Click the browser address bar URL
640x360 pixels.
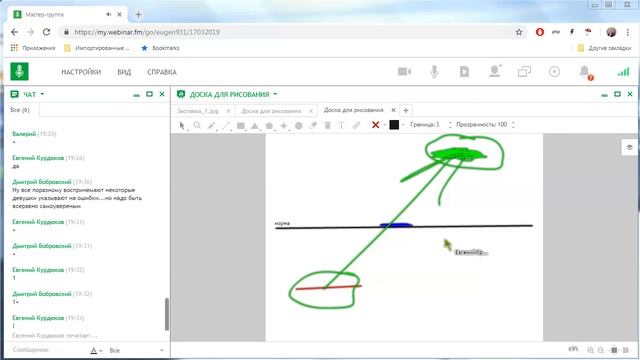147,32
